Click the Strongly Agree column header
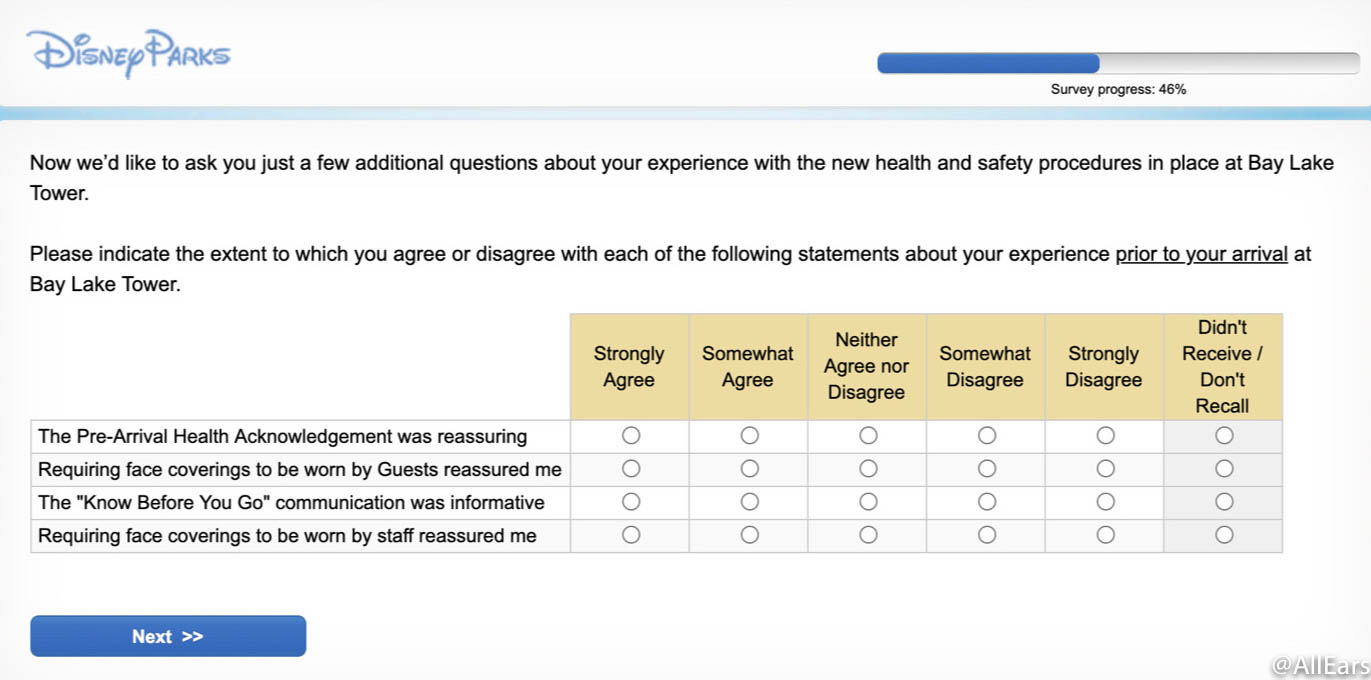1371x680 pixels. click(x=629, y=367)
